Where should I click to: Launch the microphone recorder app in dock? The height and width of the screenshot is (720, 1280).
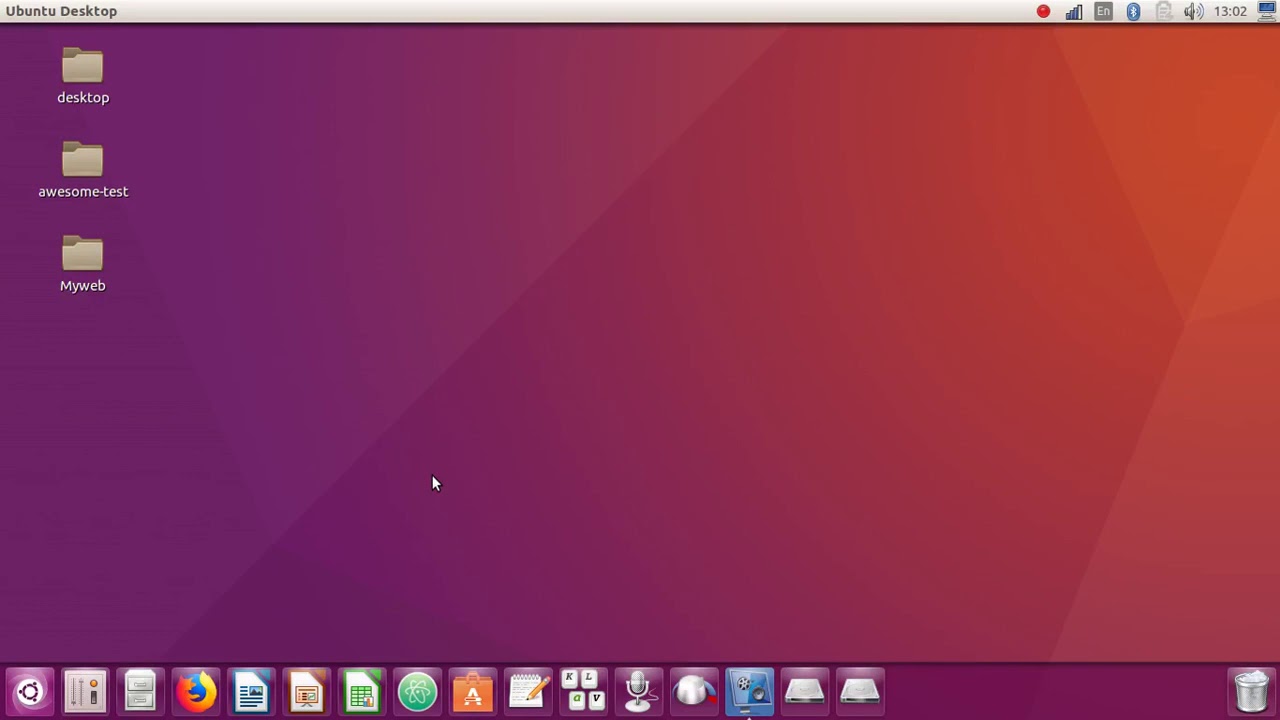coord(639,691)
